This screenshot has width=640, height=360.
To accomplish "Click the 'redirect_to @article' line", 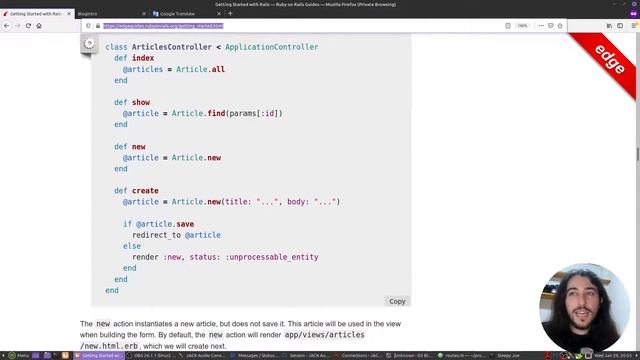I will [x=176, y=235].
